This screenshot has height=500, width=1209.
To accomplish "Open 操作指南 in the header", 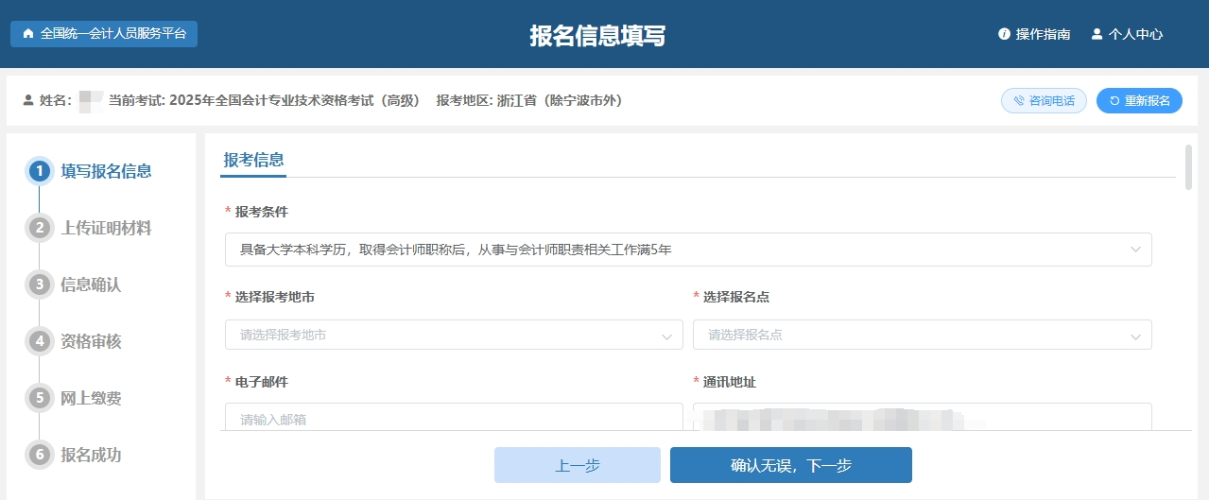I will [1042, 34].
